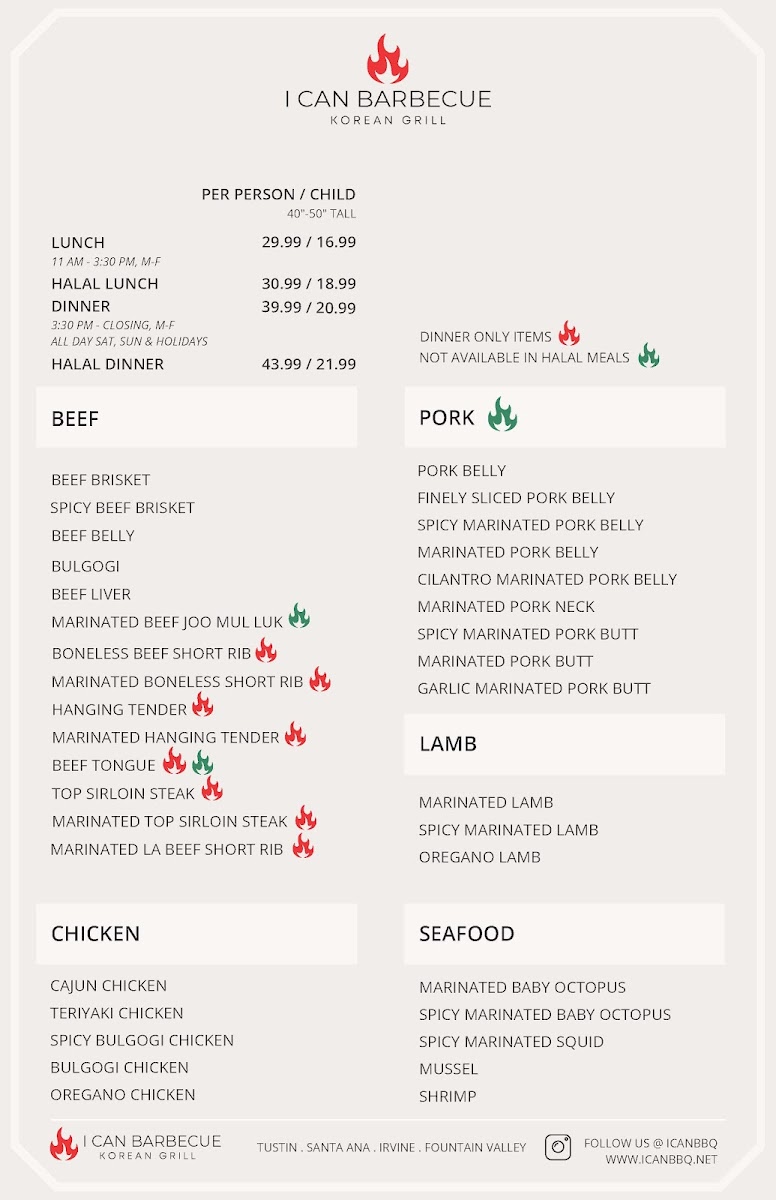Click the green flame next to Not Available in Halal Meals

click(649, 355)
